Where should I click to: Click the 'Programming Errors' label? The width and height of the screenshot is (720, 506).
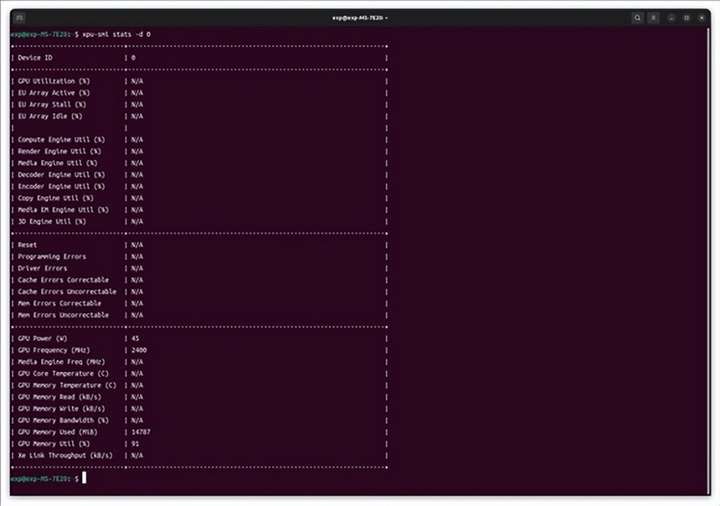click(x=52, y=257)
